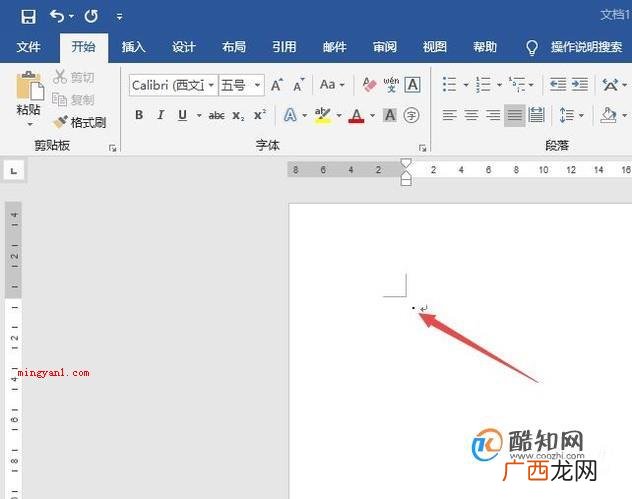This screenshot has height=499, width=632.
Task: Apply the character border icon
Action: [412, 85]
